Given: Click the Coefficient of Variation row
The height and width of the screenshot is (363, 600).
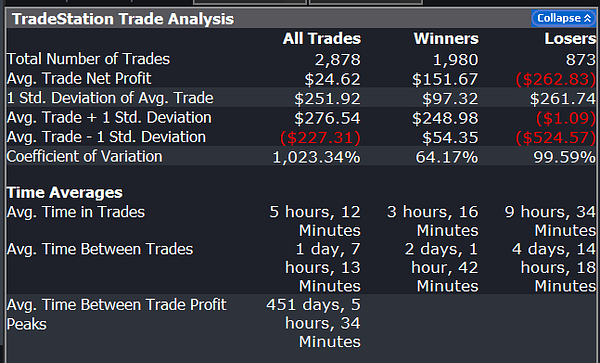Looking at the screenshot, I should tap(301, 156).
